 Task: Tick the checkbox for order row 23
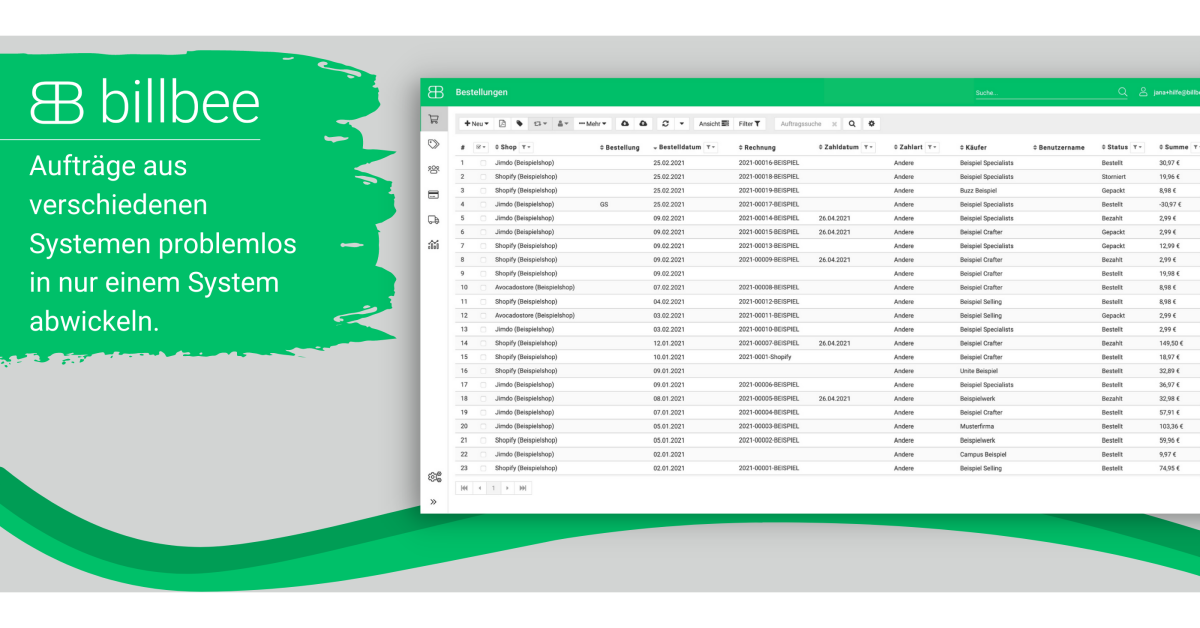click(x=483, y=468)
